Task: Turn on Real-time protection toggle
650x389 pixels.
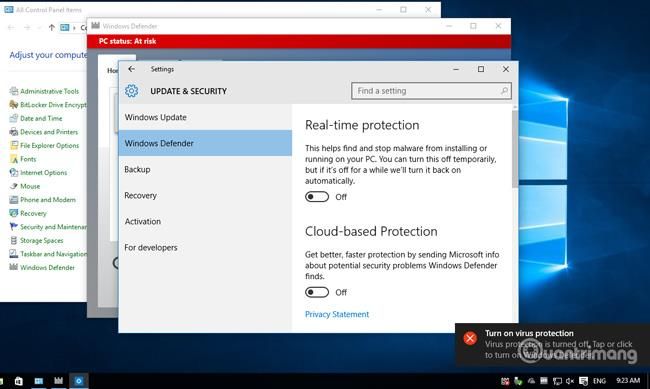Action: coord(317,197)
